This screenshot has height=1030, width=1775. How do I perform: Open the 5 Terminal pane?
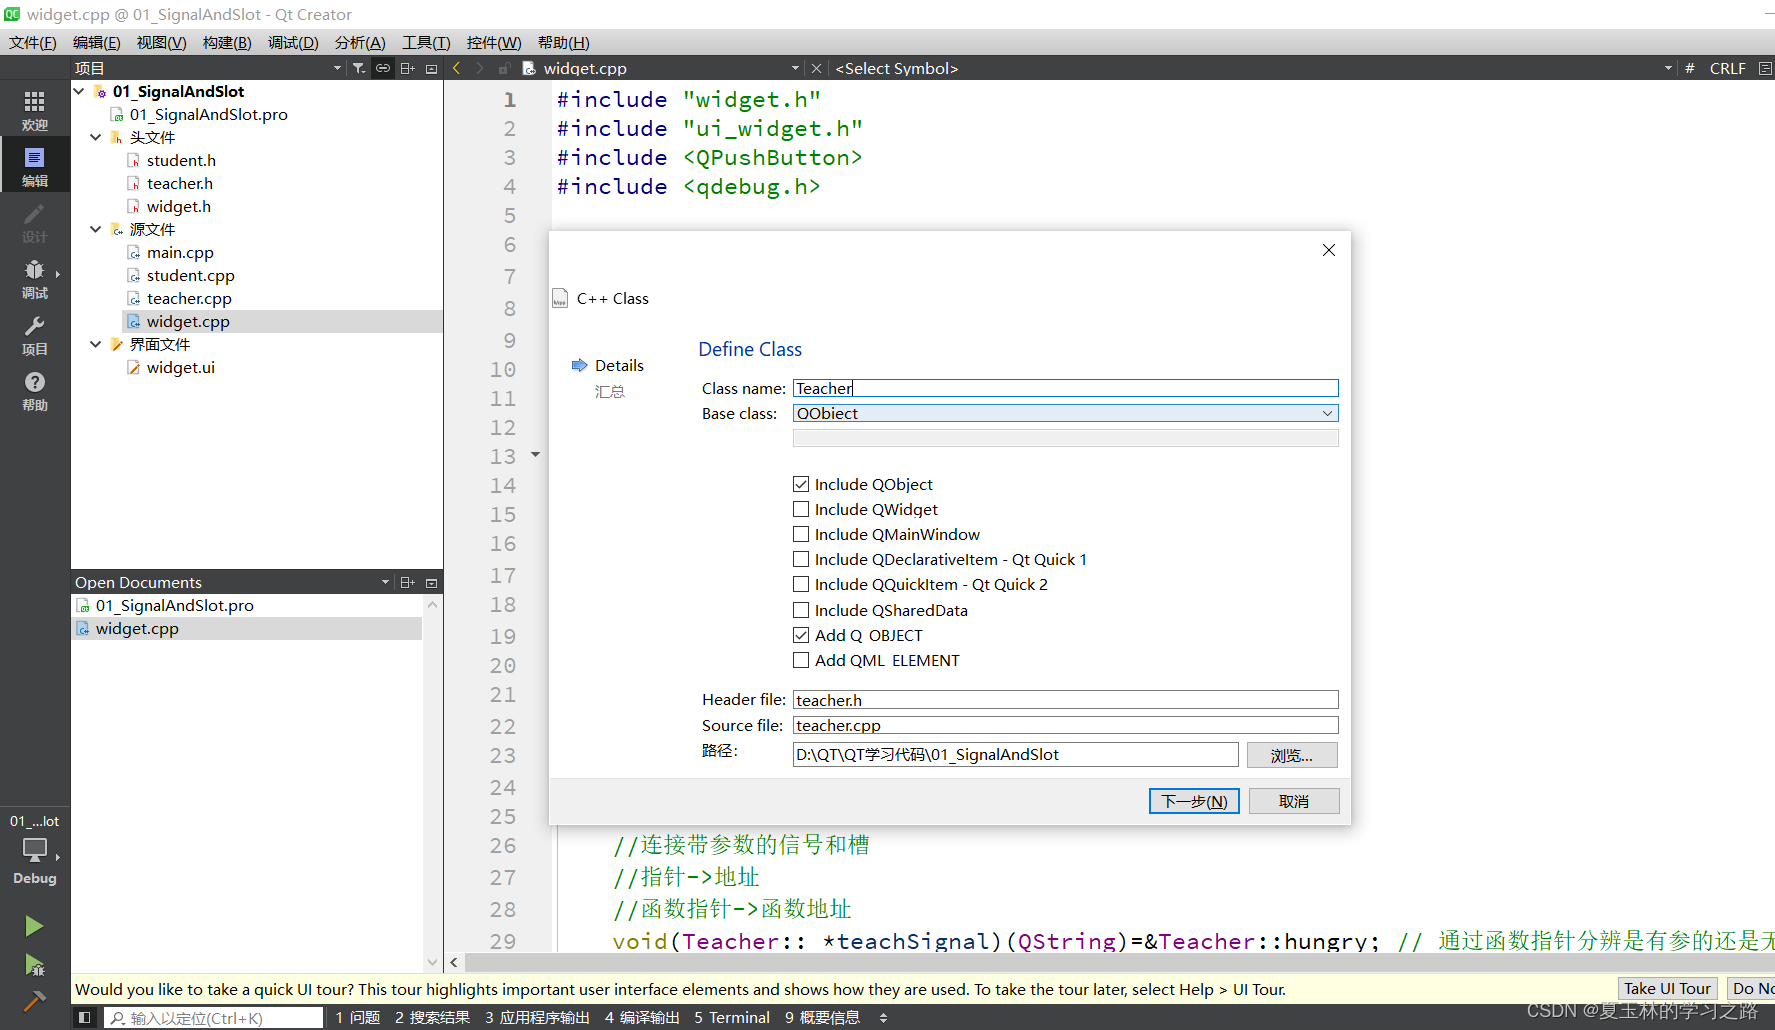tap(732, 1017)
